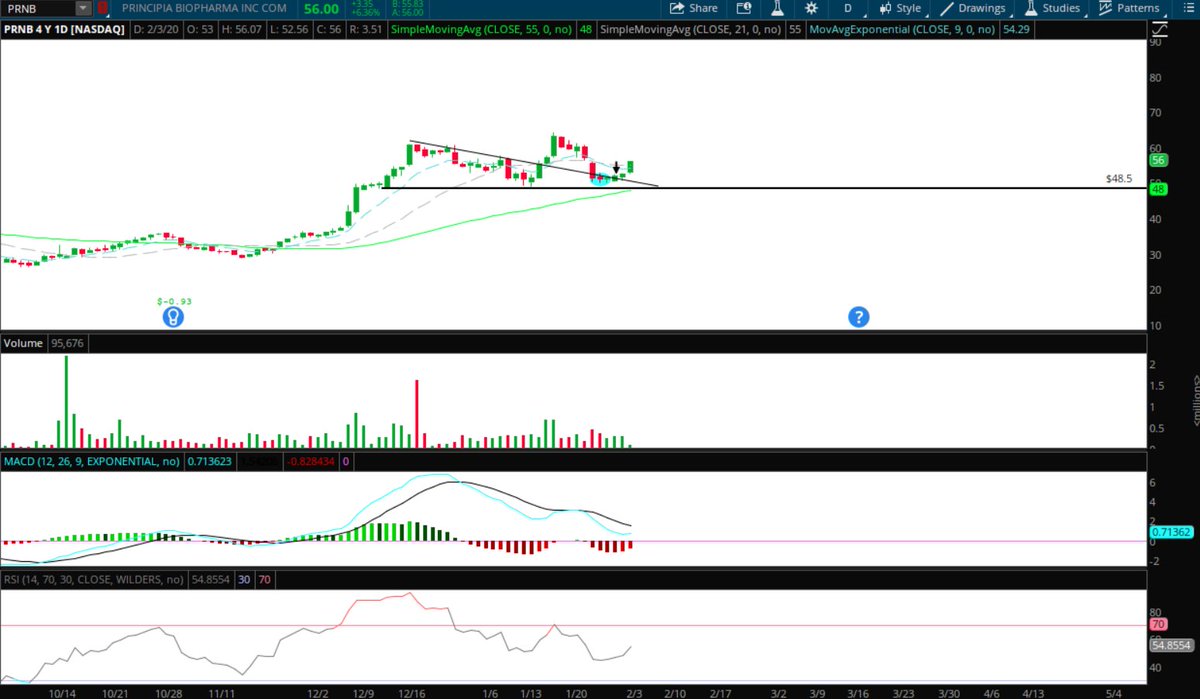This screenshot has height=699, width=1200.
Task: Click the blue question mark event icon
Action: click(x=858, y=317)
